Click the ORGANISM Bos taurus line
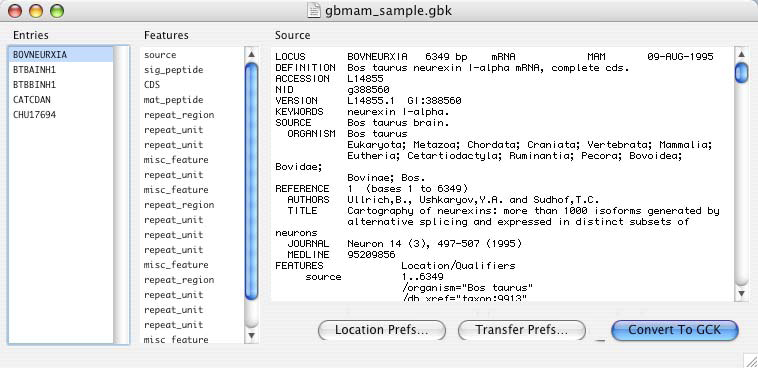 347,134
